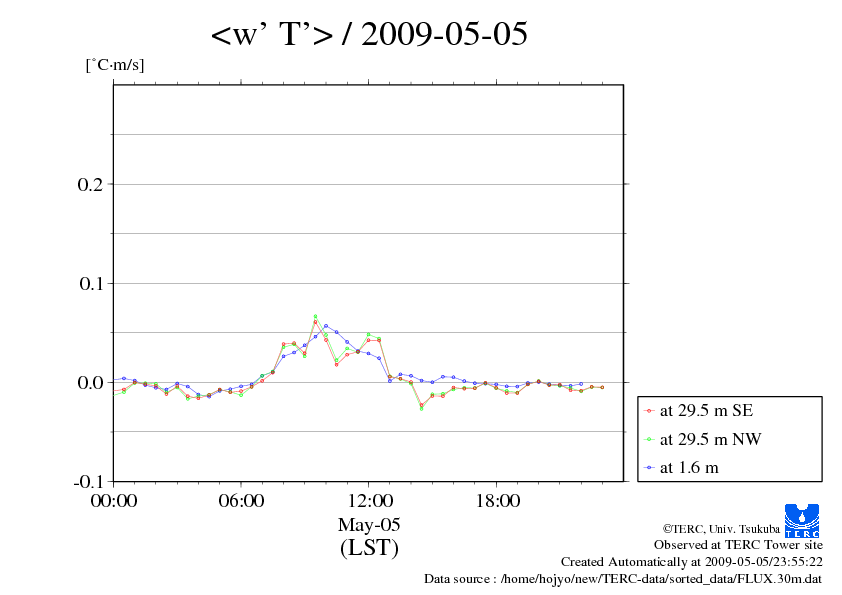Click y-axis label '0.0'
The image size is (842, 595).
tap(90, 382)
